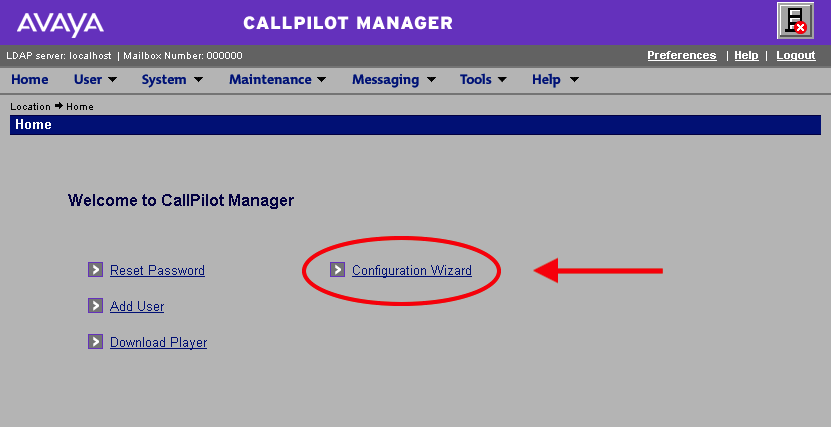The height and width of the screenshot is (427, 831).
Task: Go to the Home menu item
Action: [x=30, y=79]
